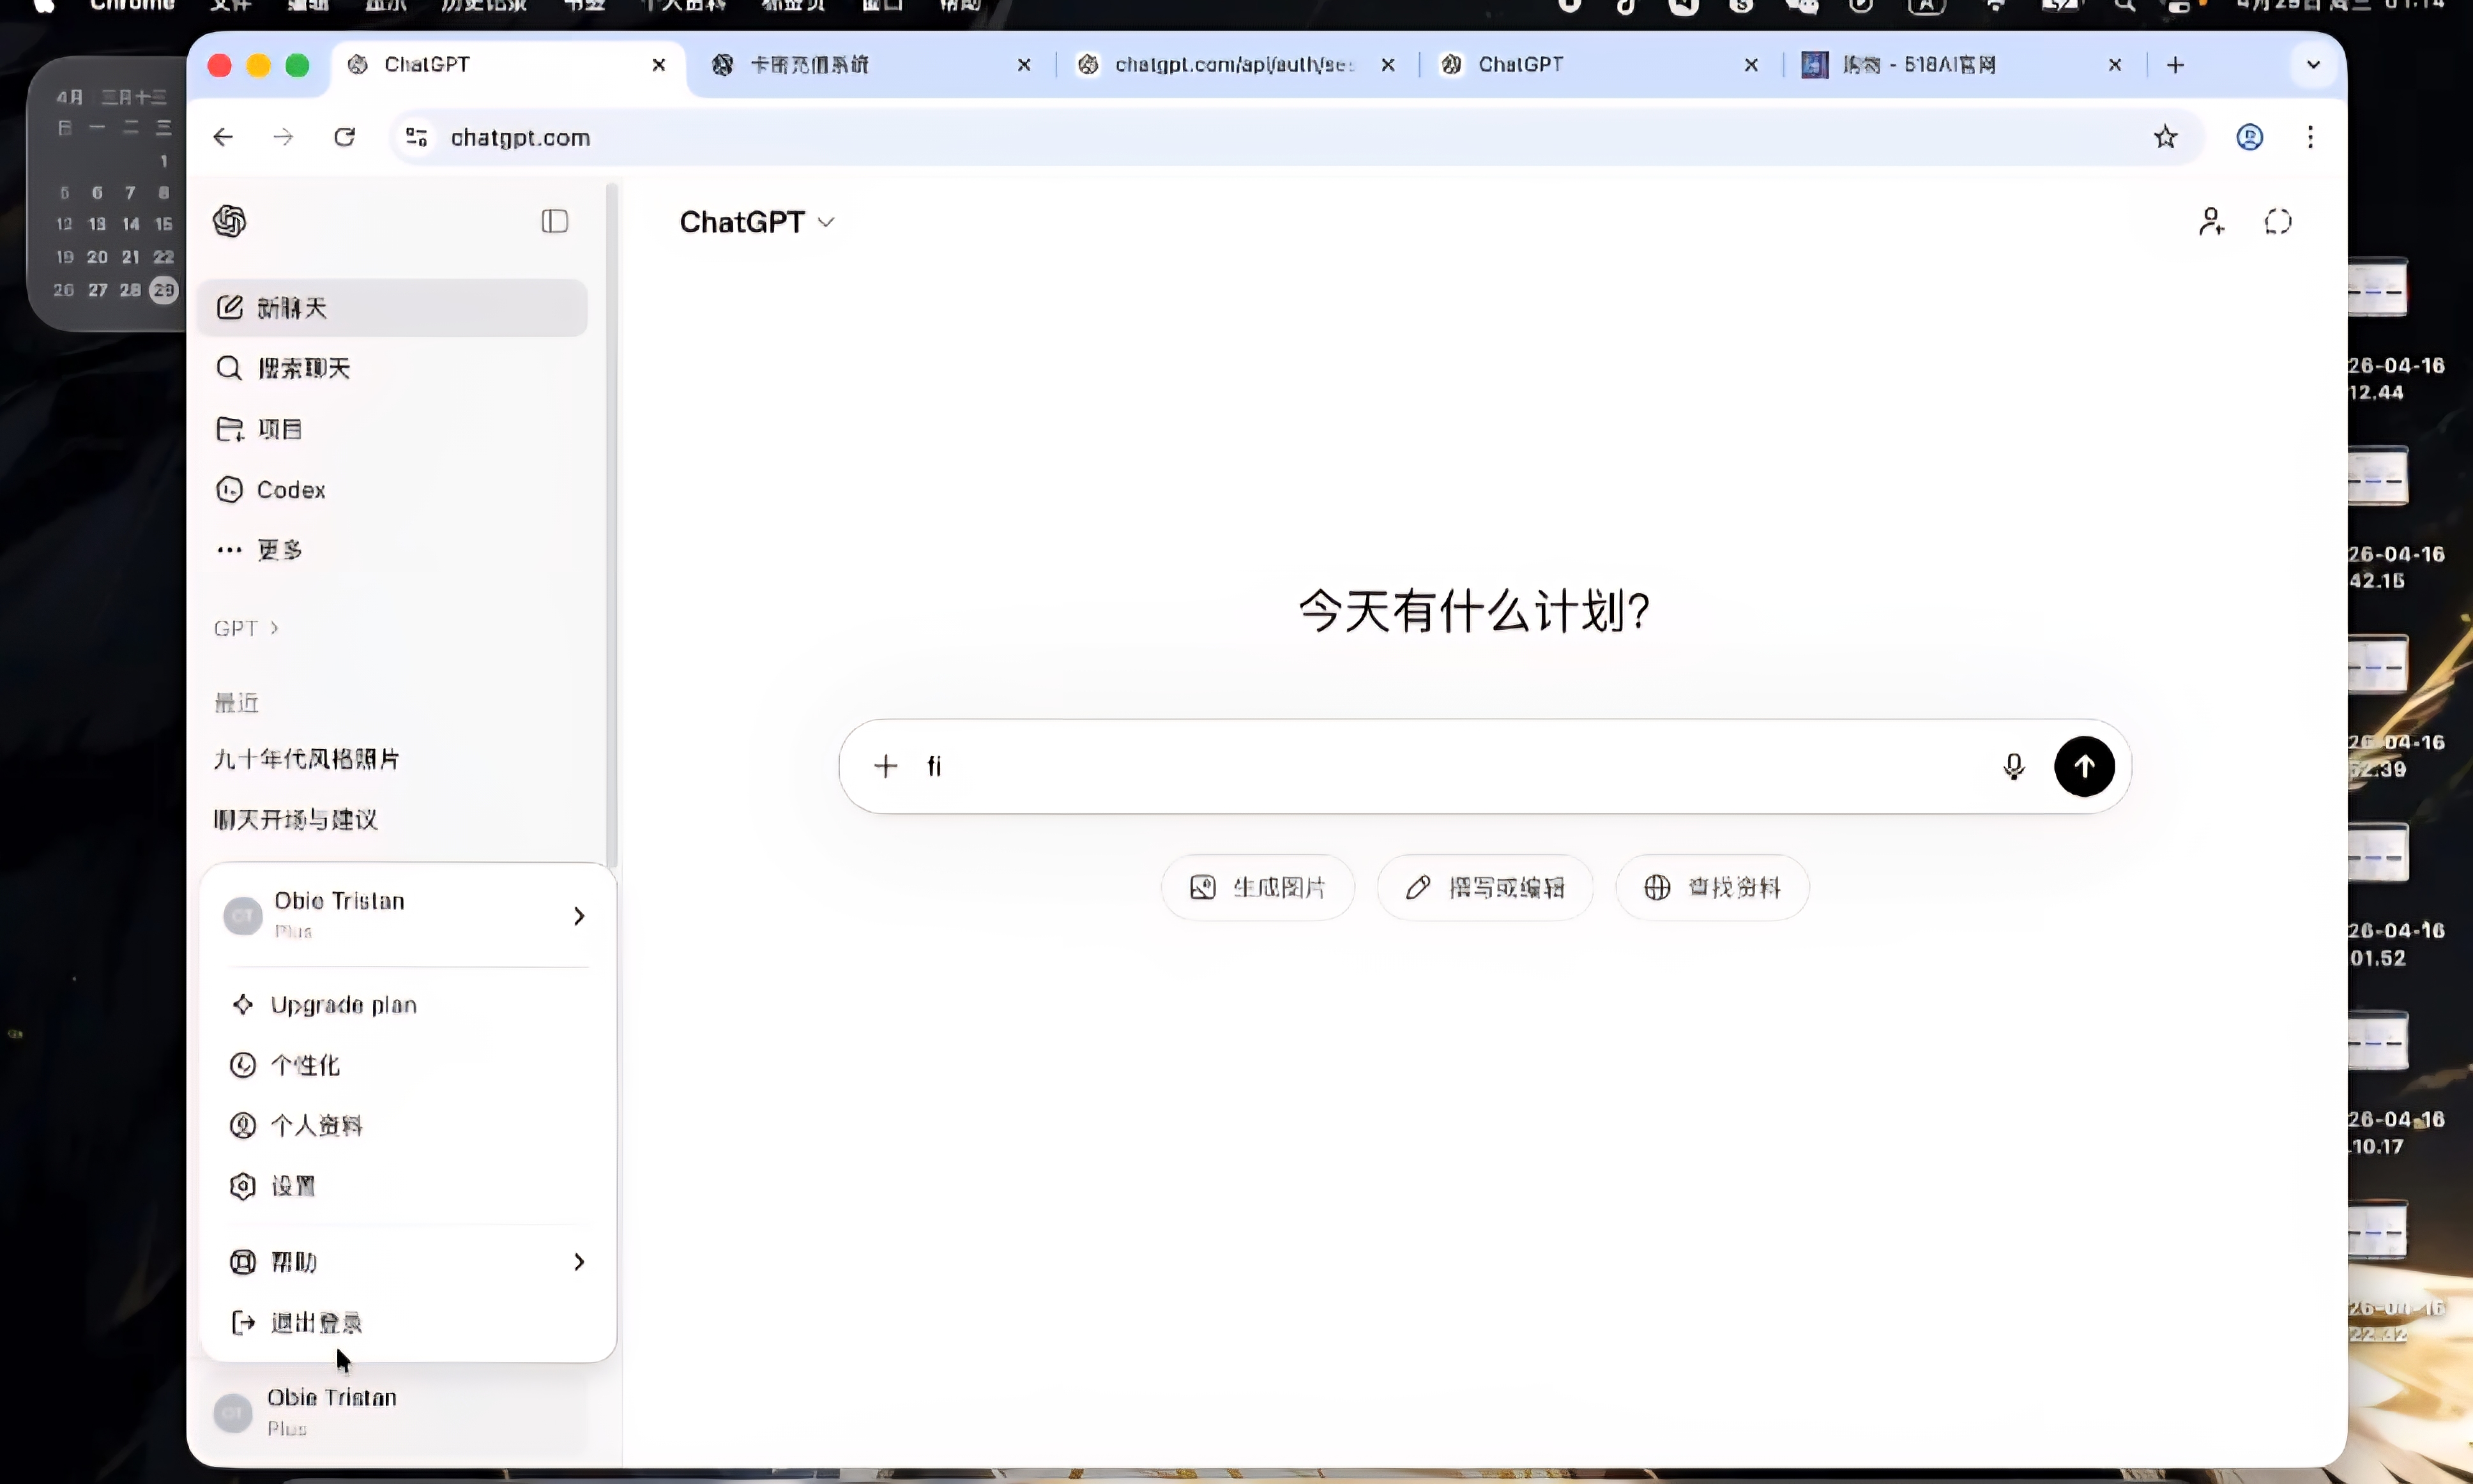Image resolution: width=2473 pixels, height=1484 pixels.
Task: Open the Chrome profile avatar icon
Action: pyautogui.click(x=2249, y=137)
